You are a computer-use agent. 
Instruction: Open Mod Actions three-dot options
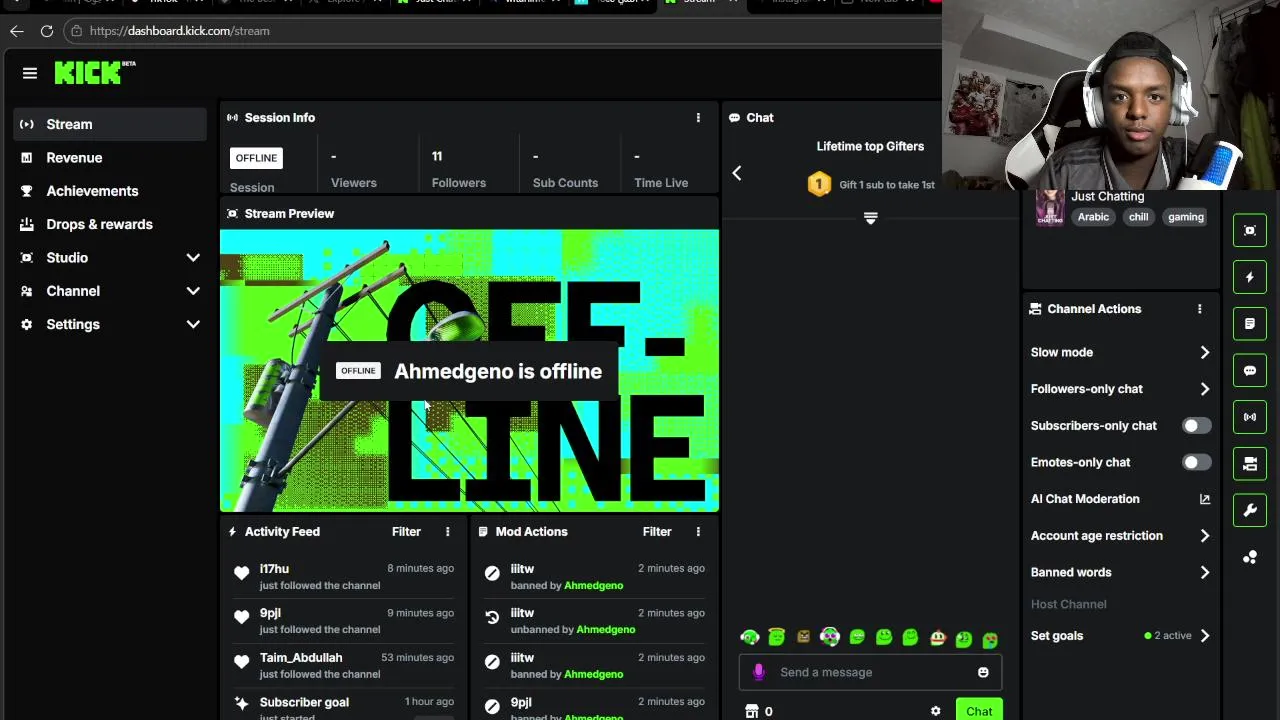click(x=698, y=532)
